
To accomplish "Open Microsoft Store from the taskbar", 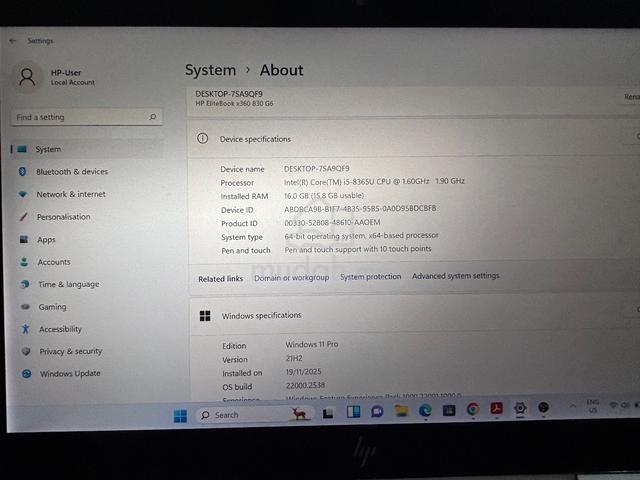I will pyautogui.click(x=449, y=410).
